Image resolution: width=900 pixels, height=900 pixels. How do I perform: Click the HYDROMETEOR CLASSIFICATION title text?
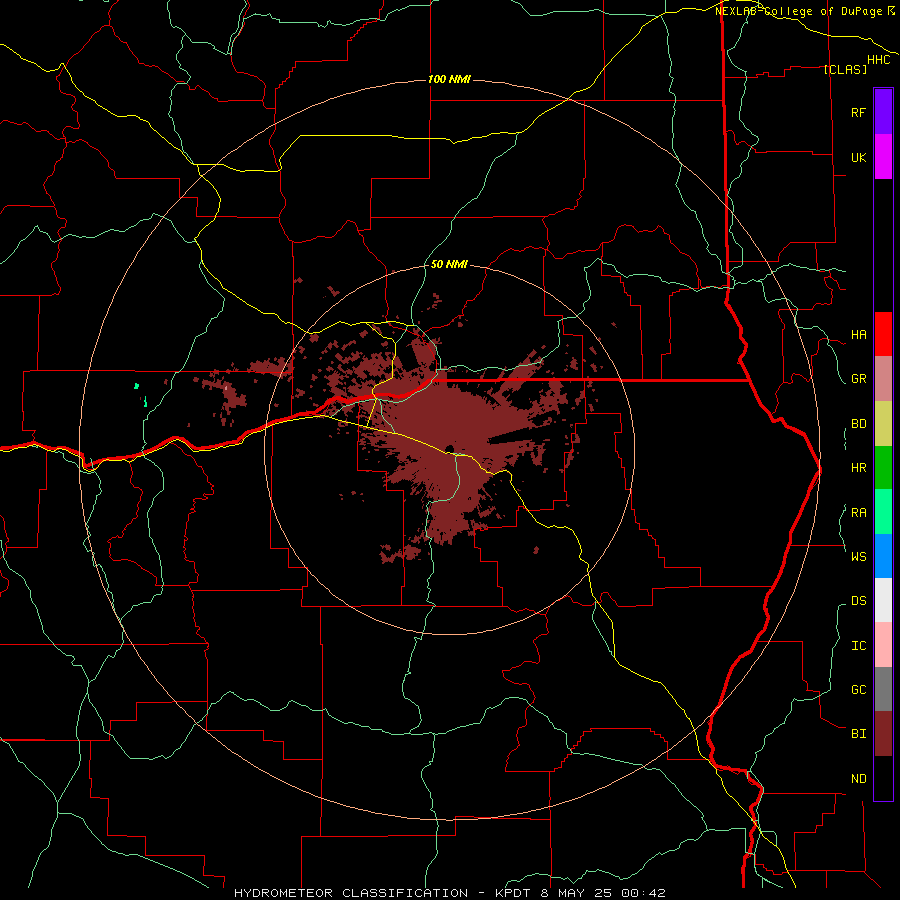pos(351,893)
